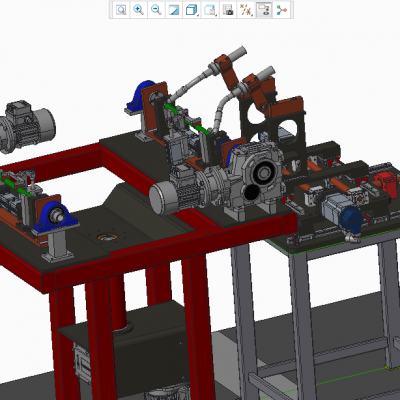Open the Display Style cube dropdown
Viewport: 400px width, 400px height.
[x=192, y=10]
